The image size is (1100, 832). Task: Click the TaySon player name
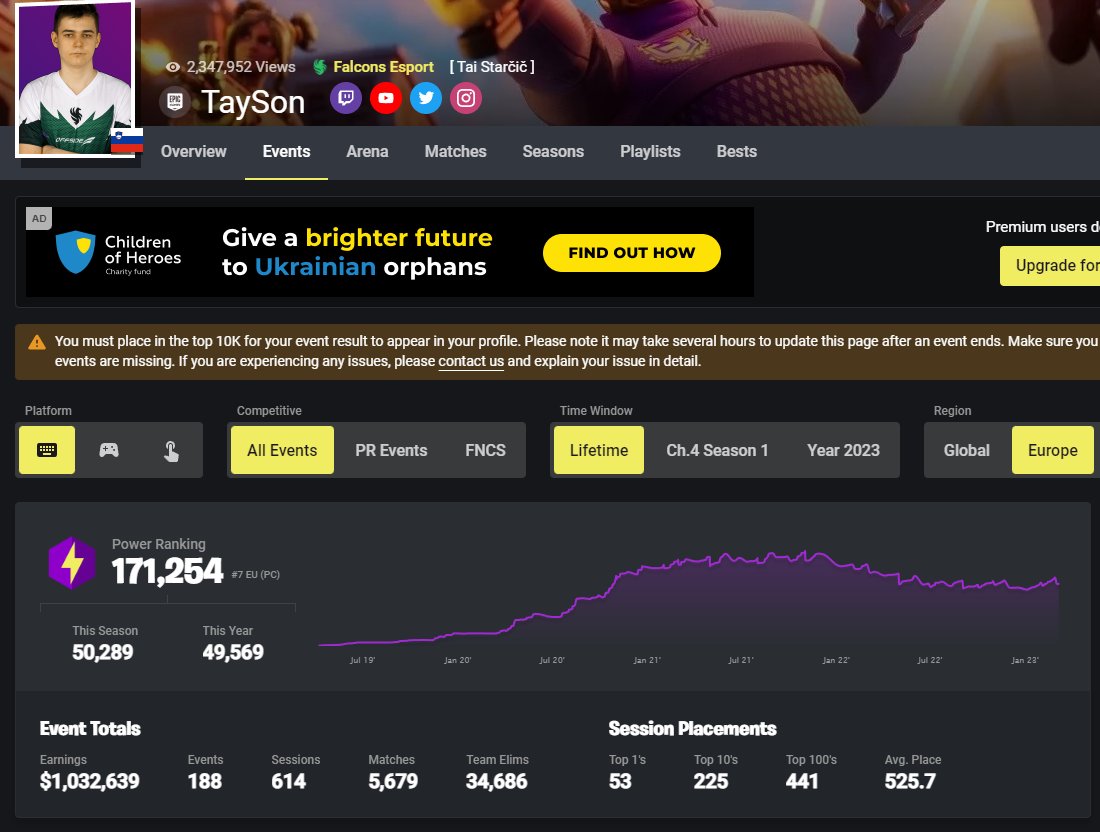tap(253, 102)
